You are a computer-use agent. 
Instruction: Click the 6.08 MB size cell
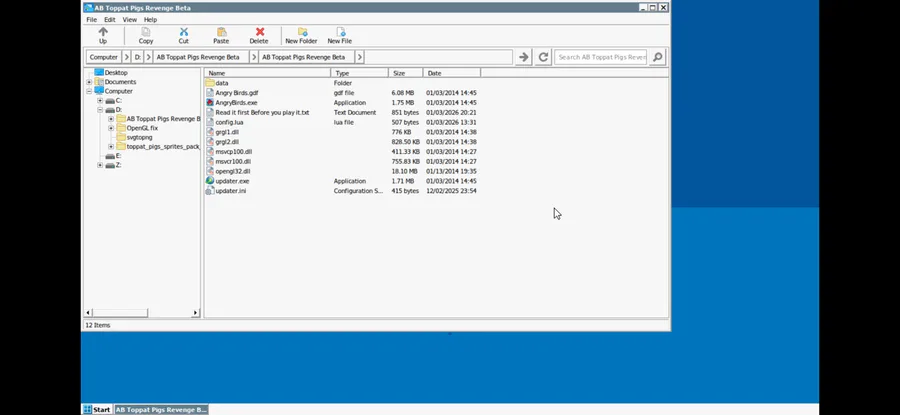pos(402,93)
